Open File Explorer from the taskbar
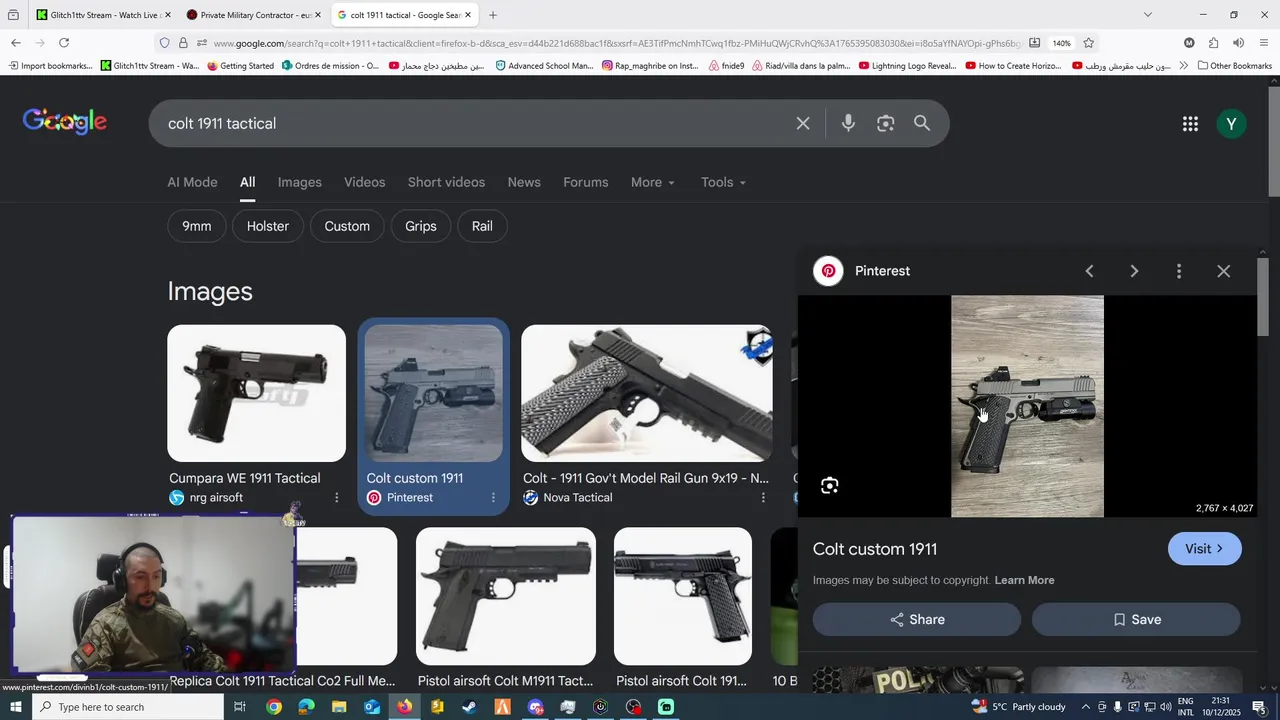Image resolution: width=1280 pixels, height=720 pixels. (x=339, y=707)
